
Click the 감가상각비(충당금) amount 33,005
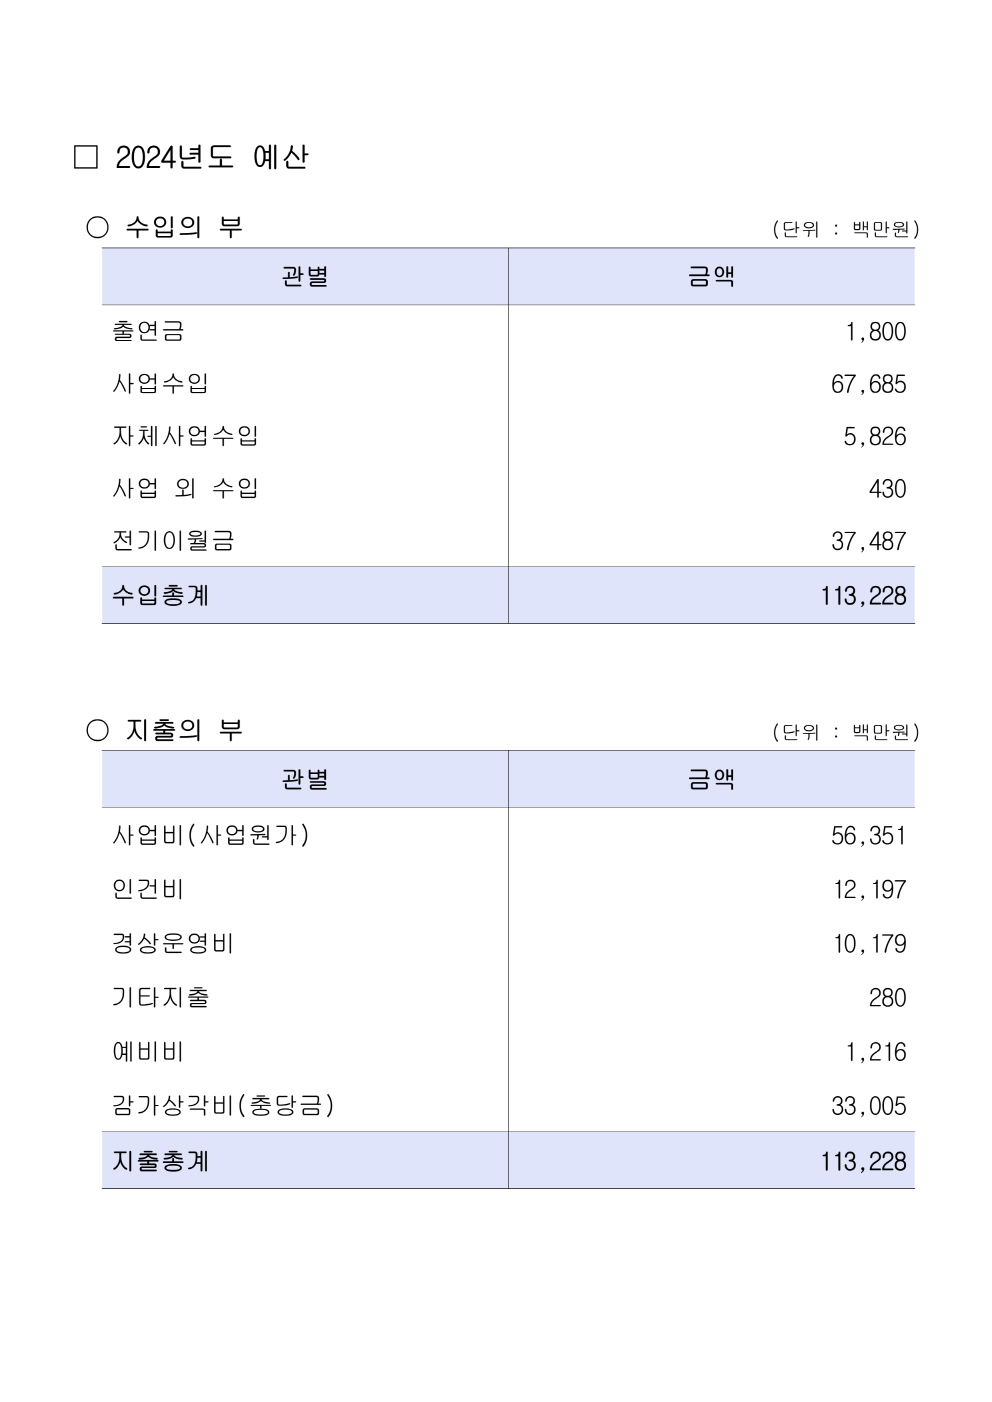click(868, 1106)
